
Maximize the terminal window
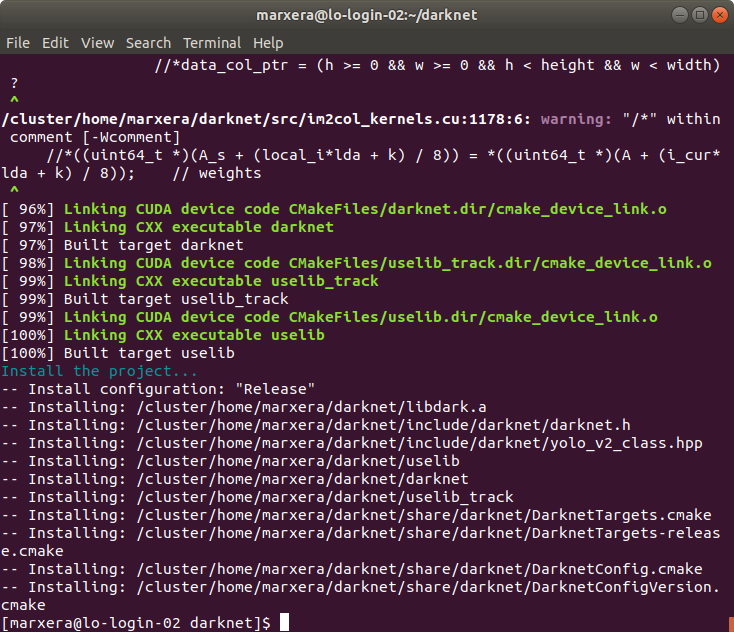coord(700,15)
